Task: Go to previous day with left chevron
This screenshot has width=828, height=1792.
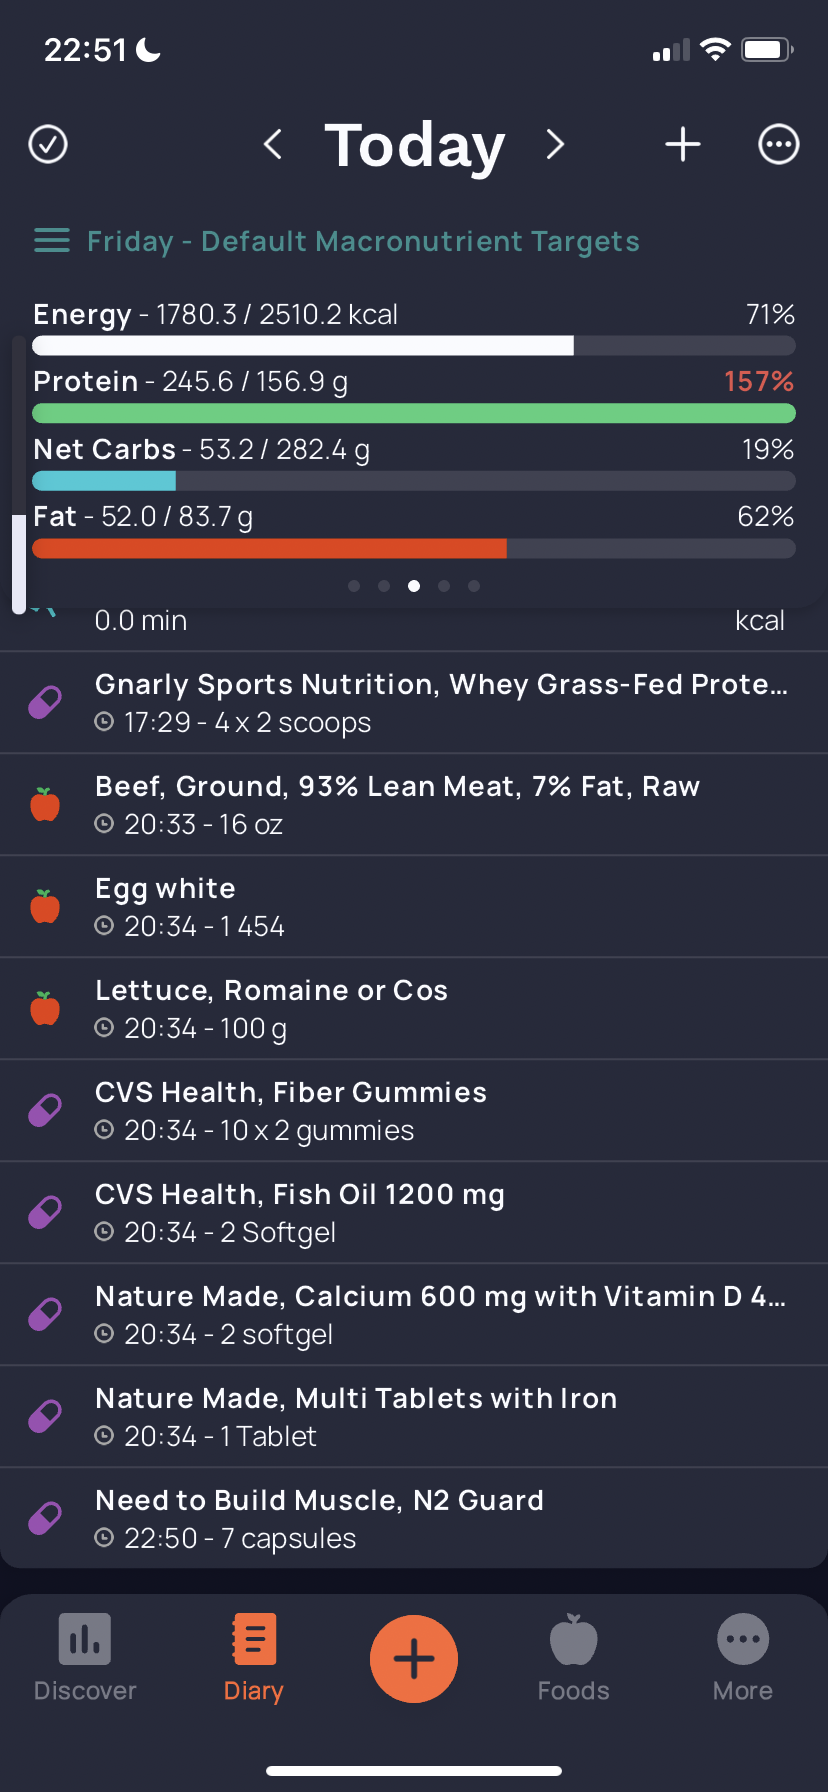Action: click(x=272, y=144)
